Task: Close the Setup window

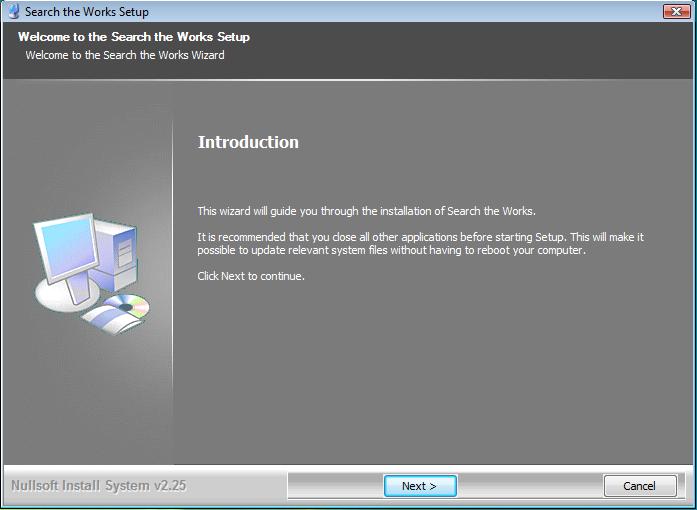Action: [x=676, y=11]
